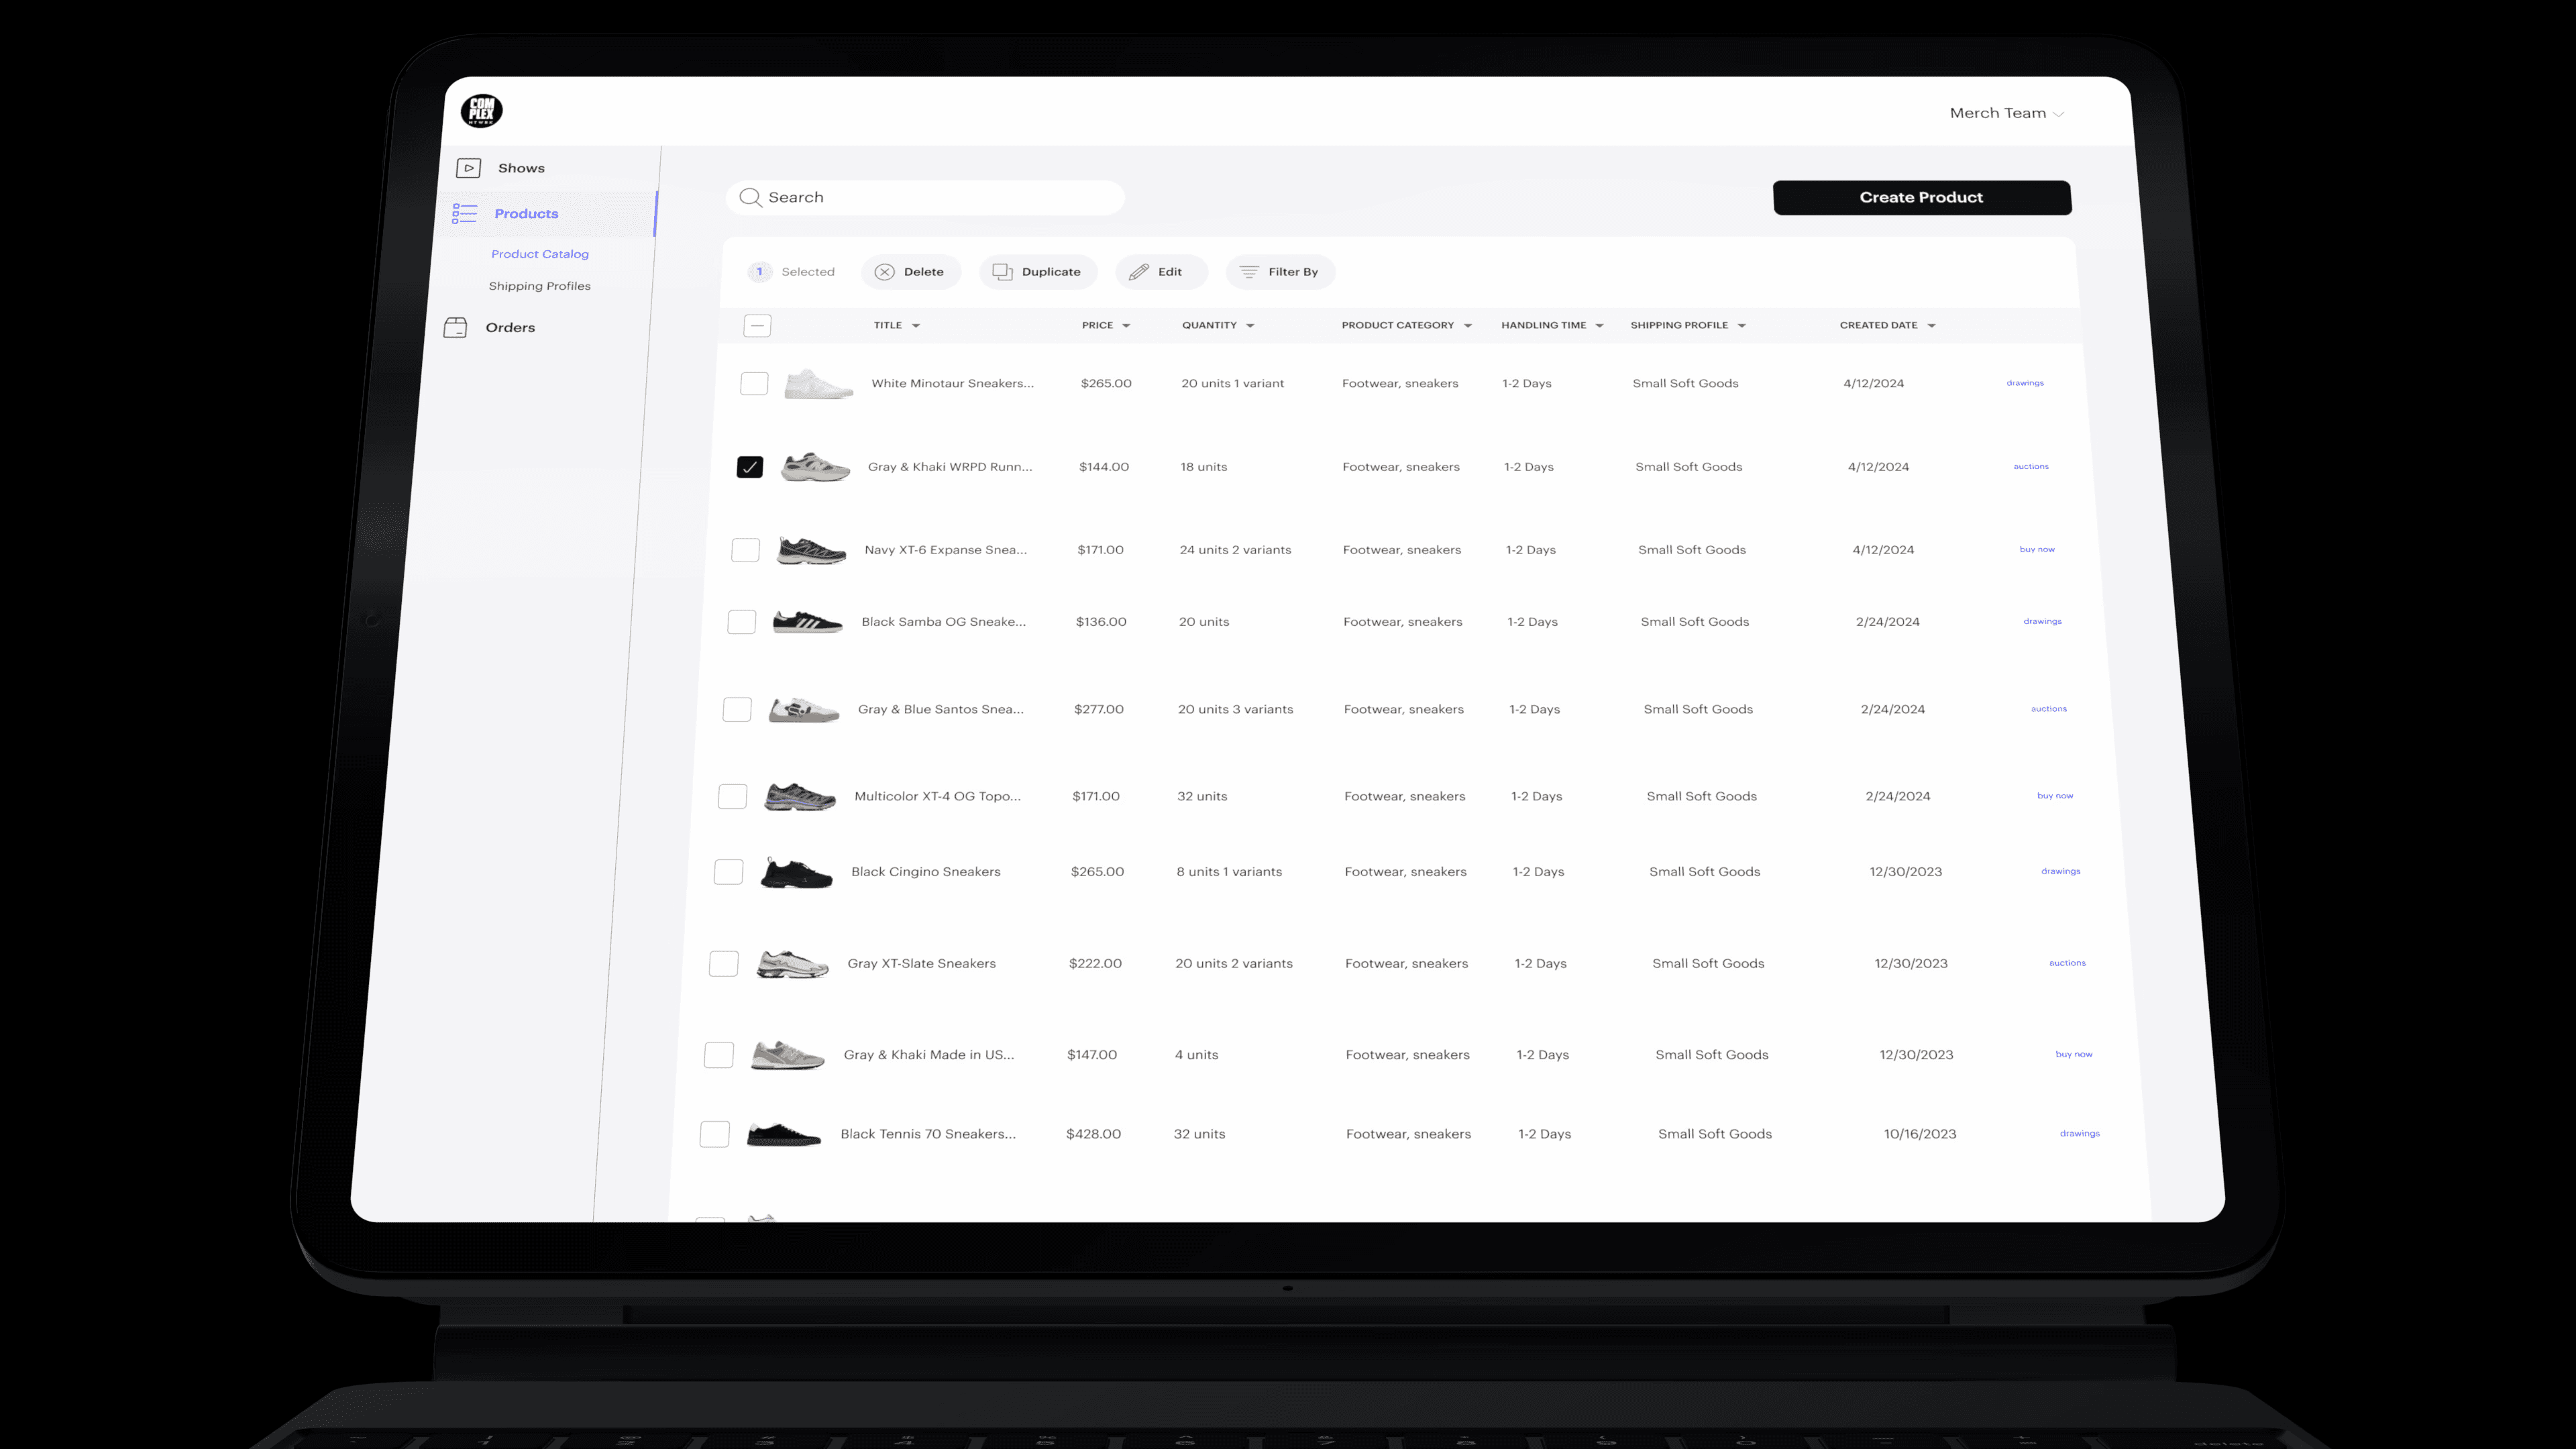Check the White Minotaur Sneakers checkbox

(754, 384)
